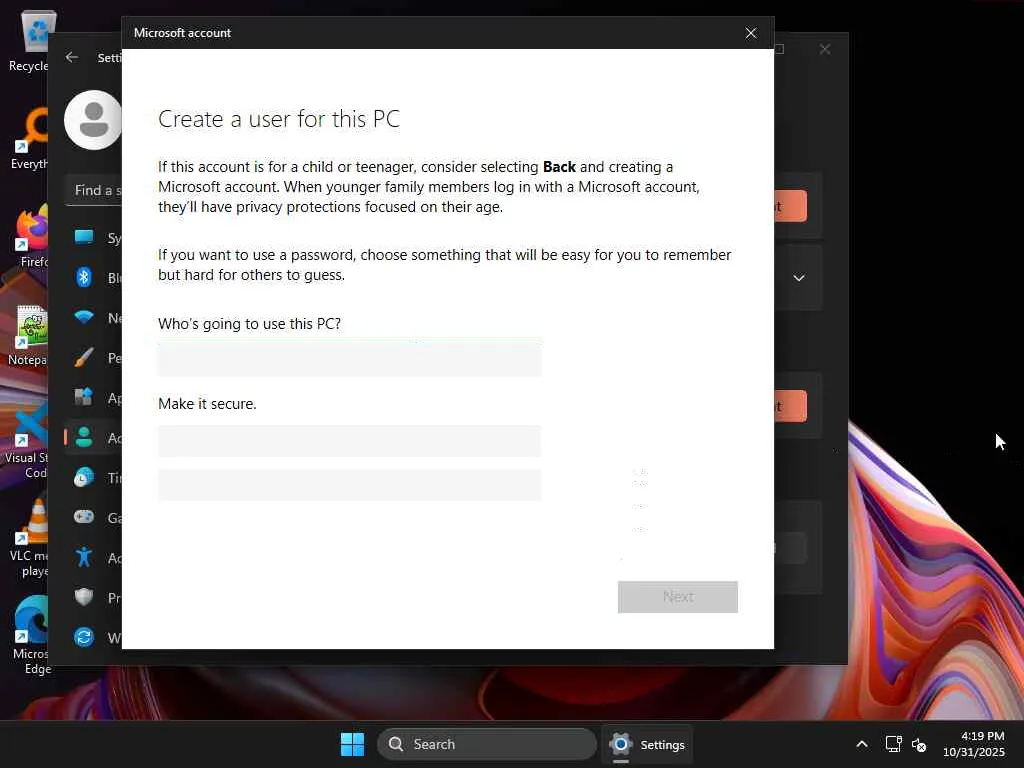Click the second password field at the bottom of Make it secure
Image resolution: width=1024 pixels, height=768 pixels.
(x=349, y=485)
